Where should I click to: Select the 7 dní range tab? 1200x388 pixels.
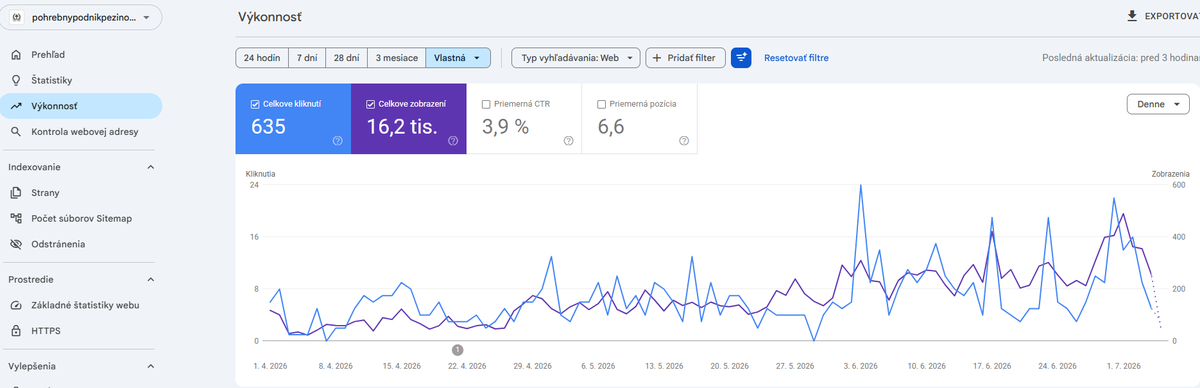pyautogui.click(x=307, y=58)
